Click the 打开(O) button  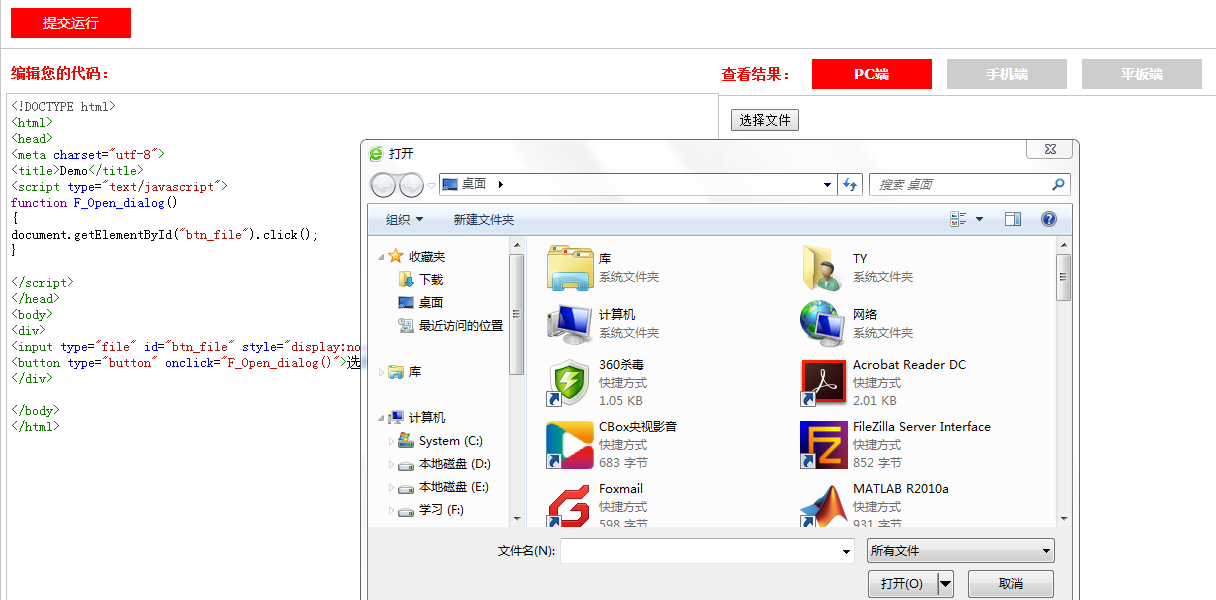pyautogui.click(x=902, y=584)
